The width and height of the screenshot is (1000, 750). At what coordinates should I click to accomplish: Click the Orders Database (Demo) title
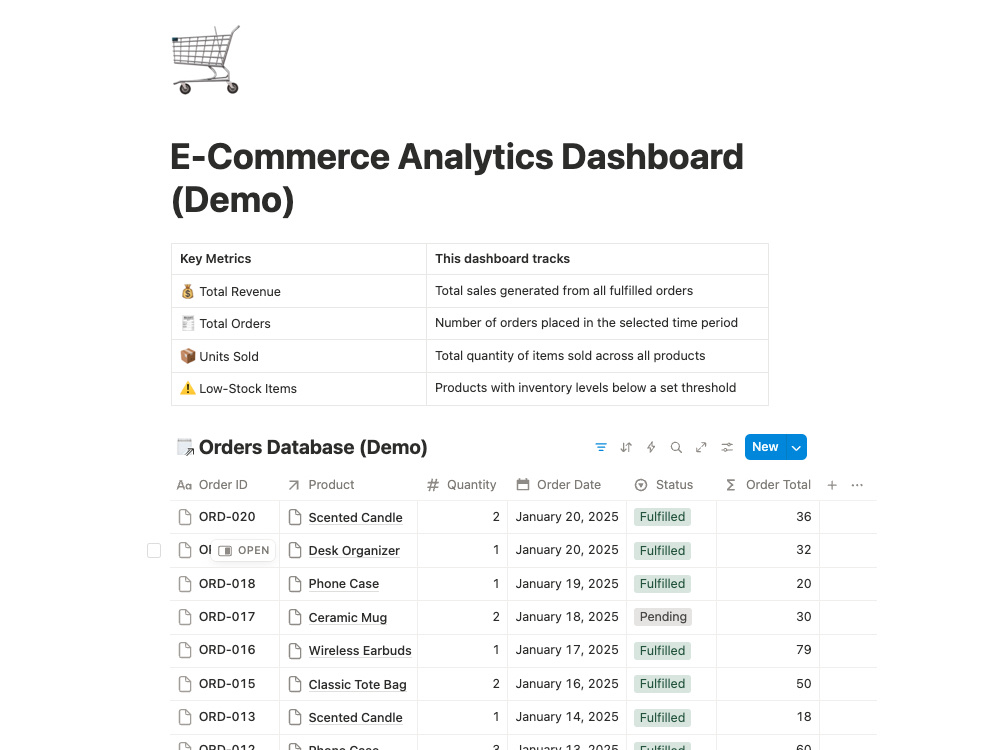(x=313, y=447)
